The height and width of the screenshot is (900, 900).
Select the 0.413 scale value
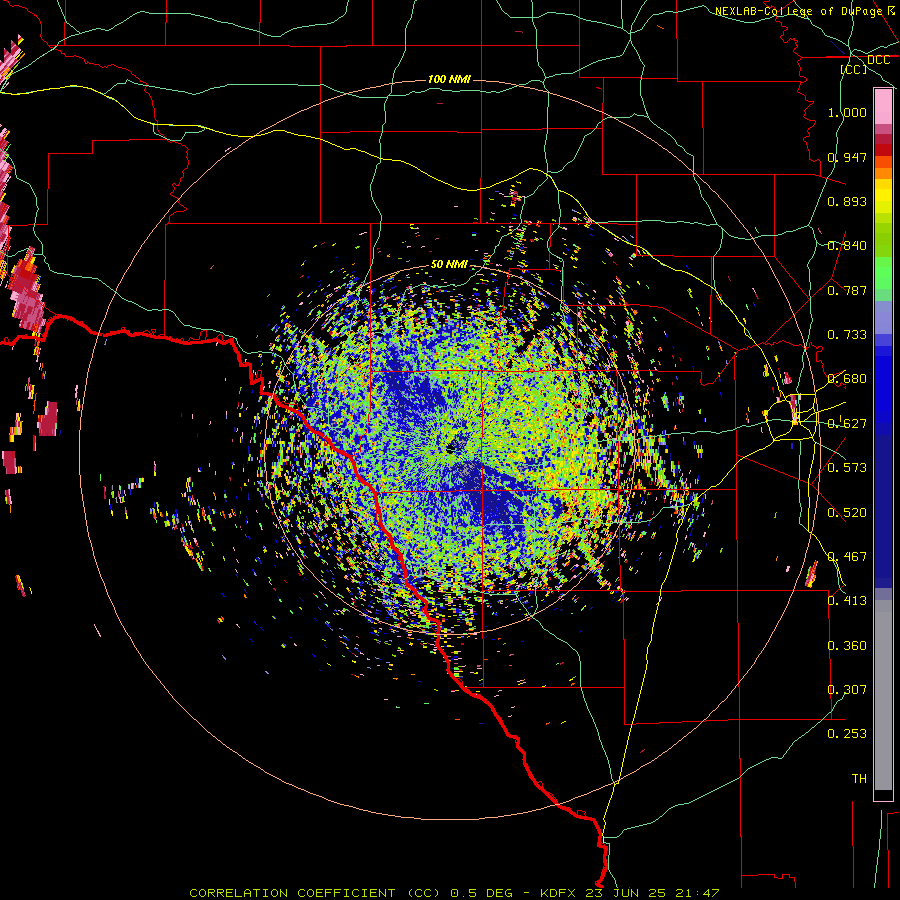[x=847, y=601]
